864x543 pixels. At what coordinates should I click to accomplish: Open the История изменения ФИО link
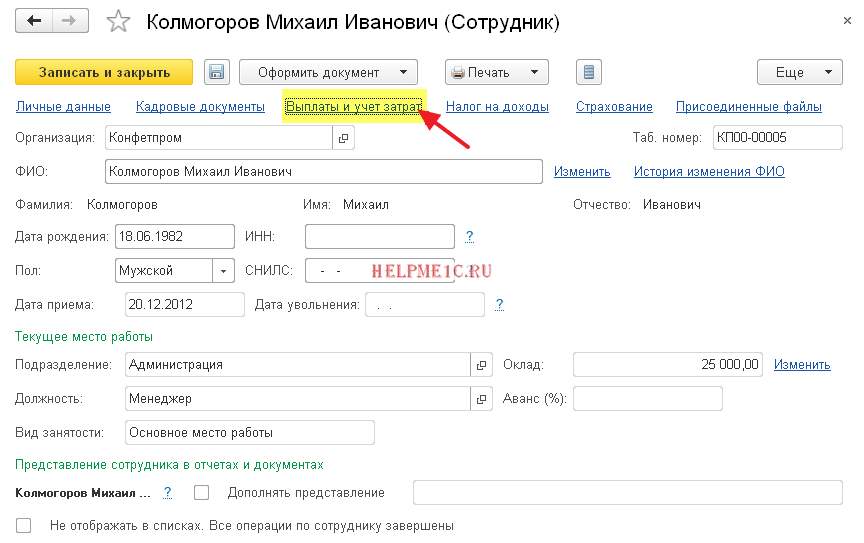709,172
